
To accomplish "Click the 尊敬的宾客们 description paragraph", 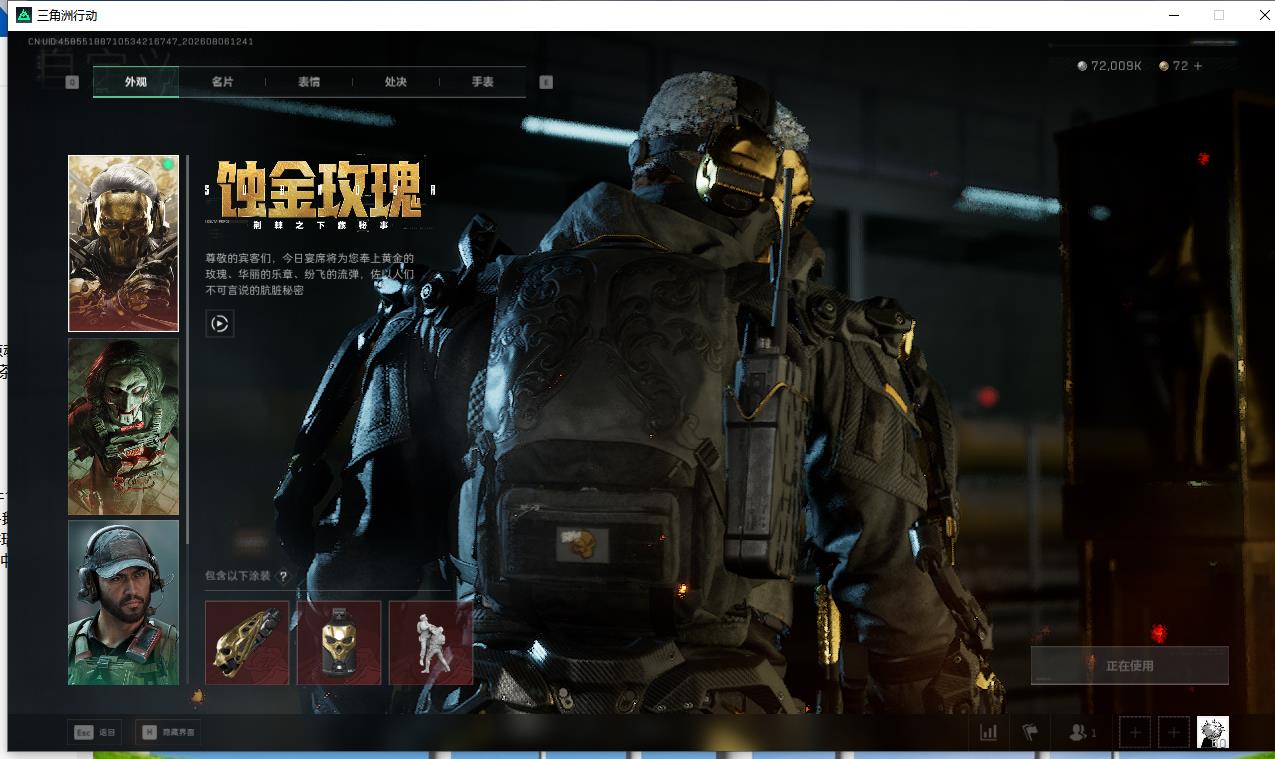I will (309, 274).
